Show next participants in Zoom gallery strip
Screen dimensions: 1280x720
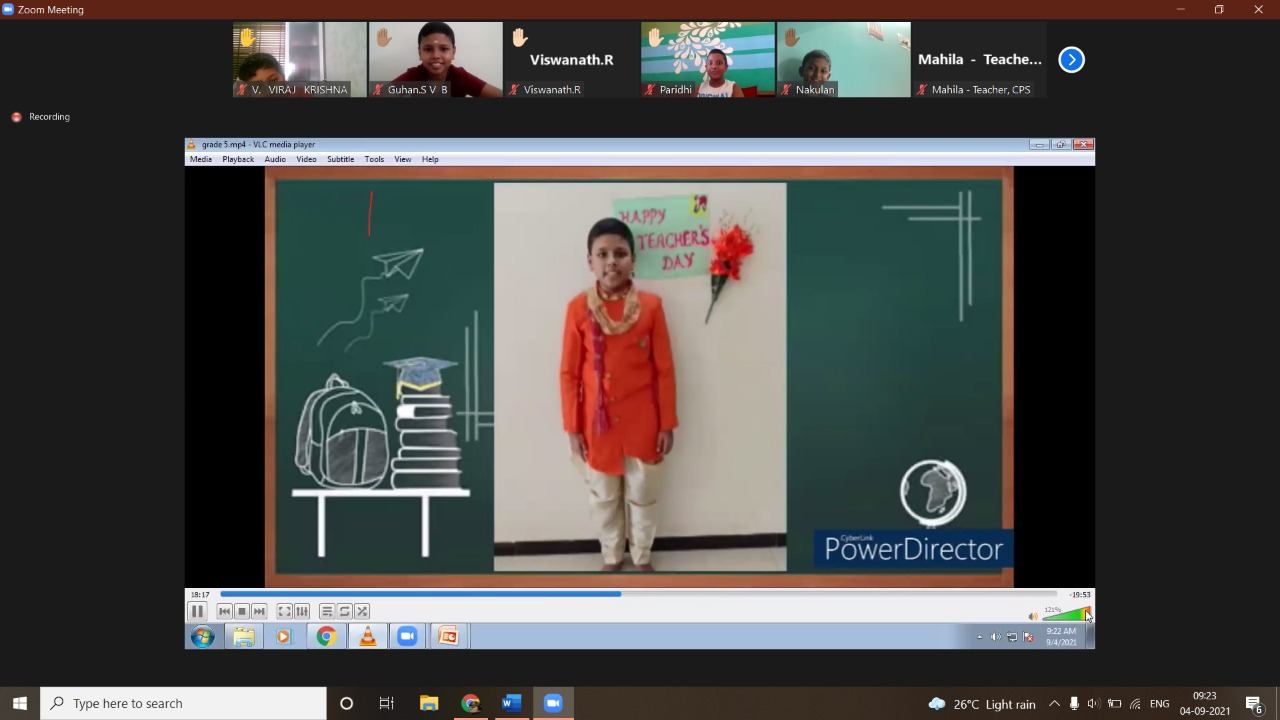[1071, 60]
